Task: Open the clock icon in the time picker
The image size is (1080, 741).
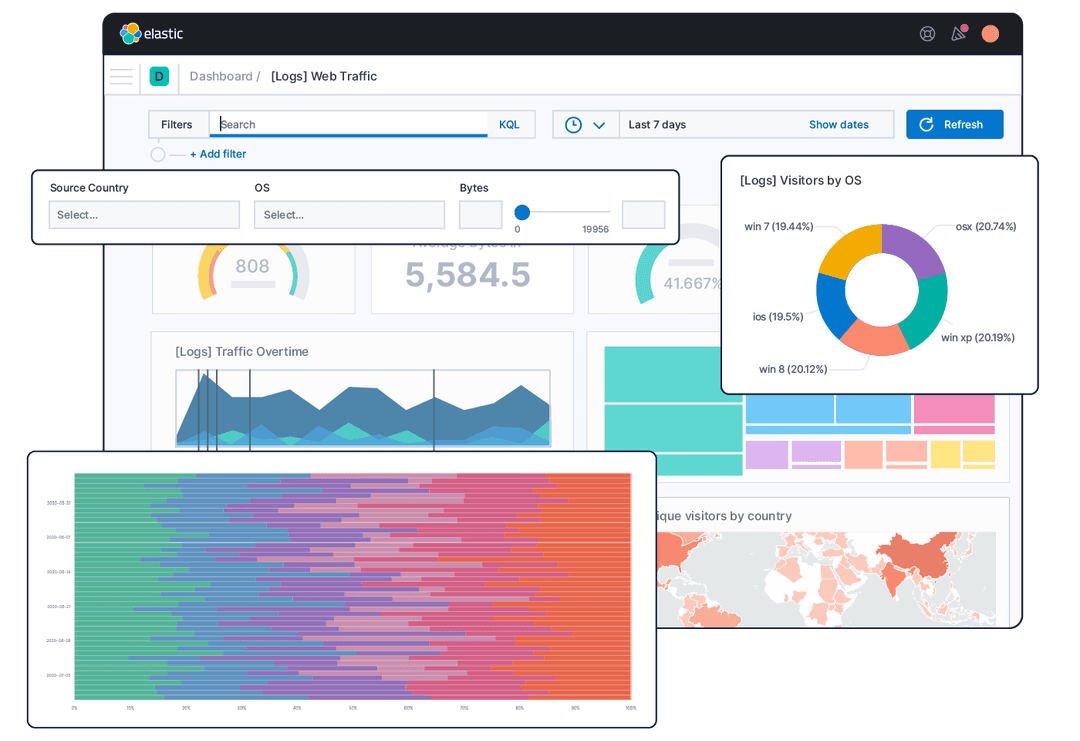Action: [575, 124]
